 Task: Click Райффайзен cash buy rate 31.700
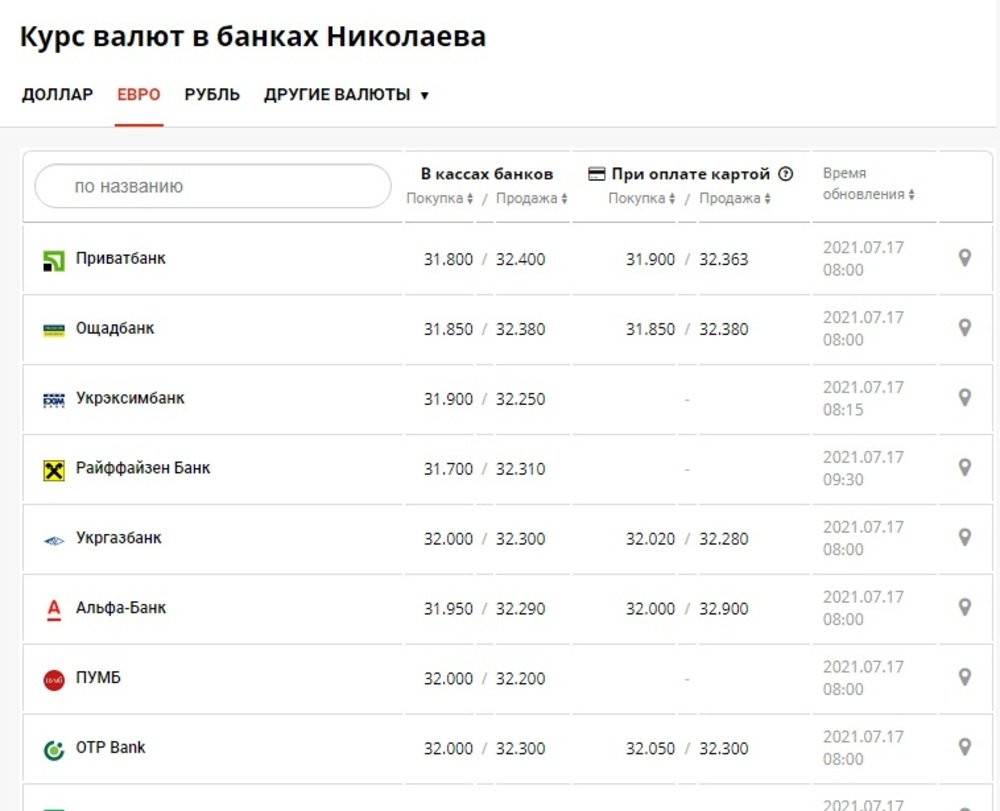click(x=448, y=469)
